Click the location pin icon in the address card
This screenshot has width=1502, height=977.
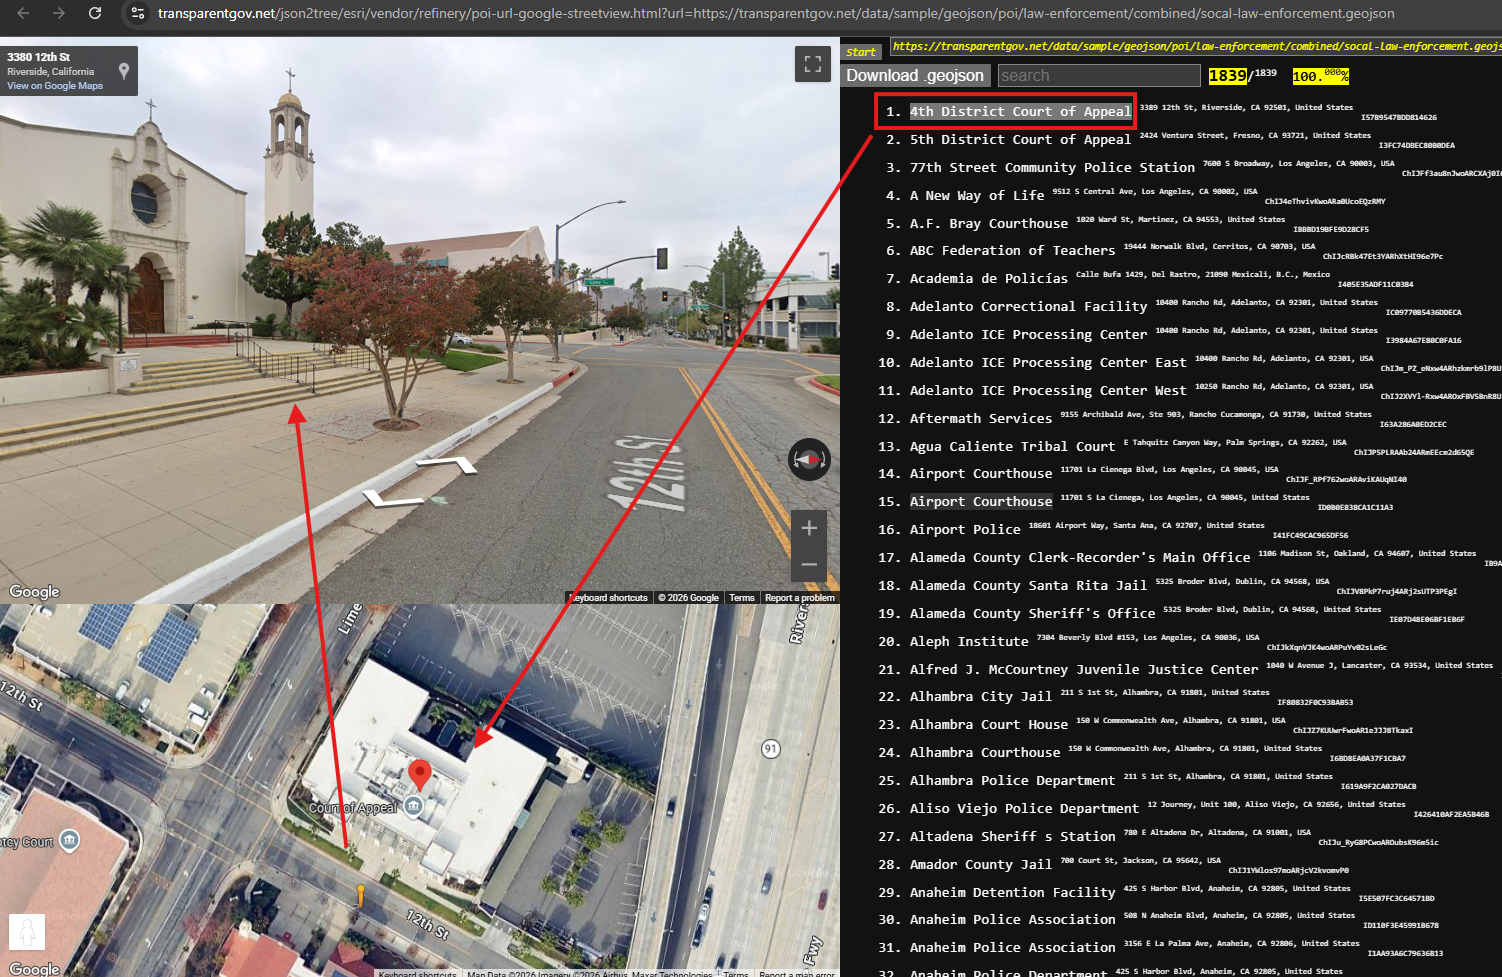(x=124, y=71)
